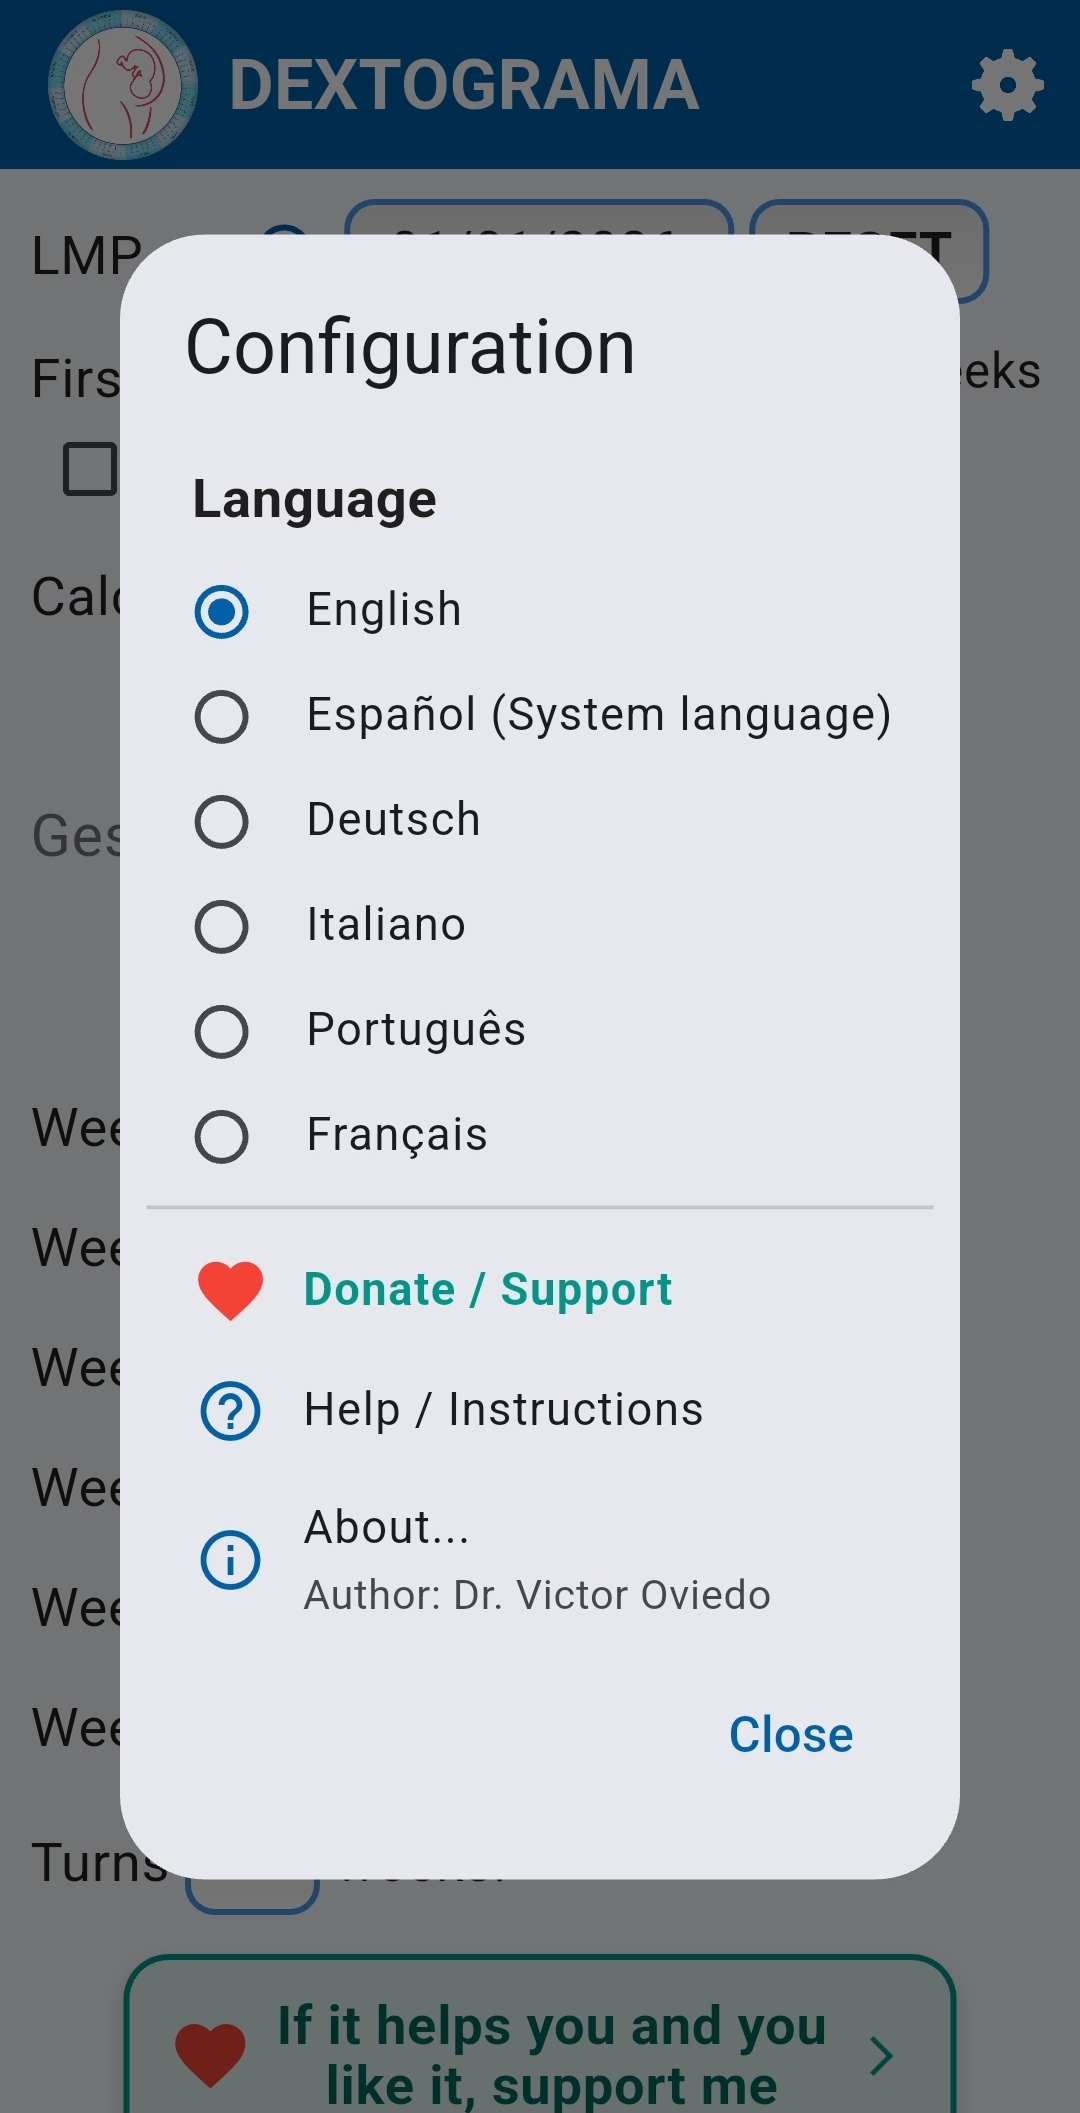Tap the heart icon in support banner

point(210,2054)
